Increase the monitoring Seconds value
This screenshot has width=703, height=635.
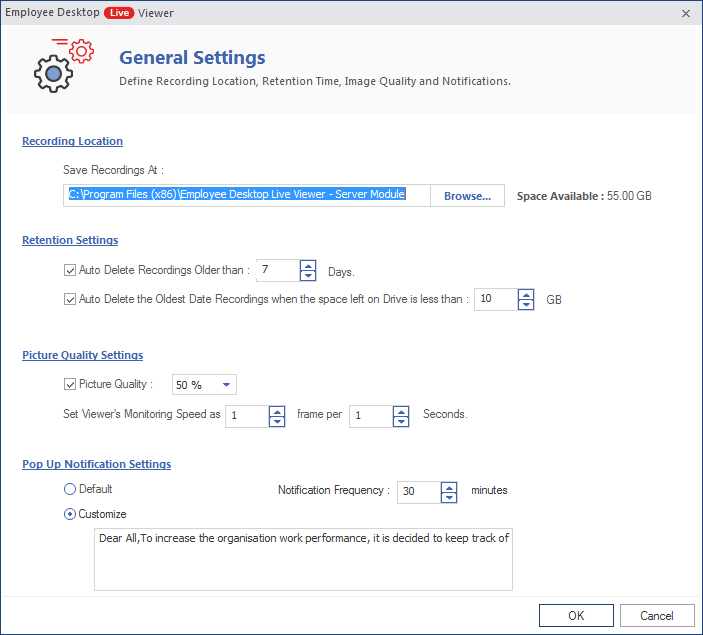coord(401,412)
